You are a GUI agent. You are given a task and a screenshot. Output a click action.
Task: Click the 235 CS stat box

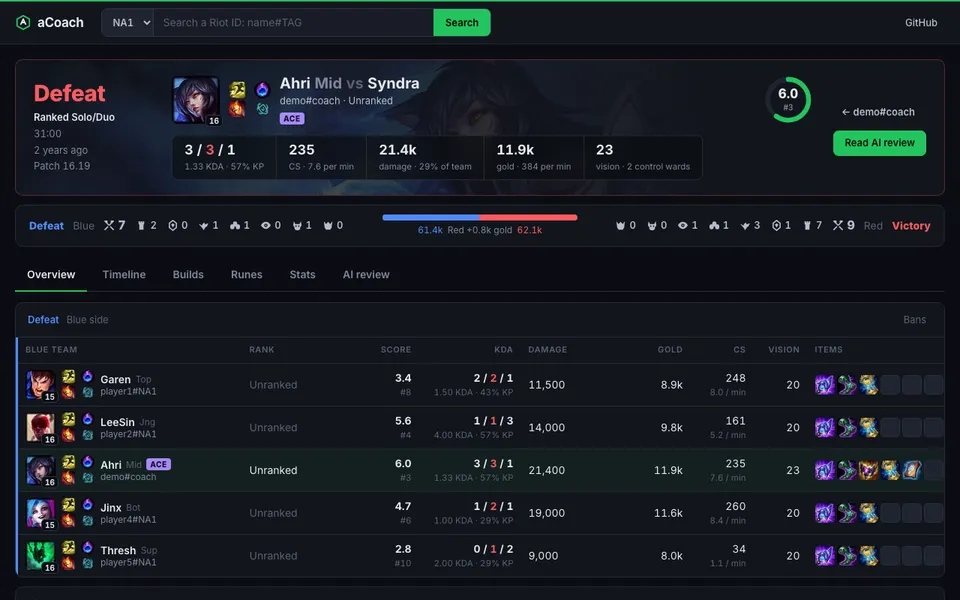pos(321,157)
